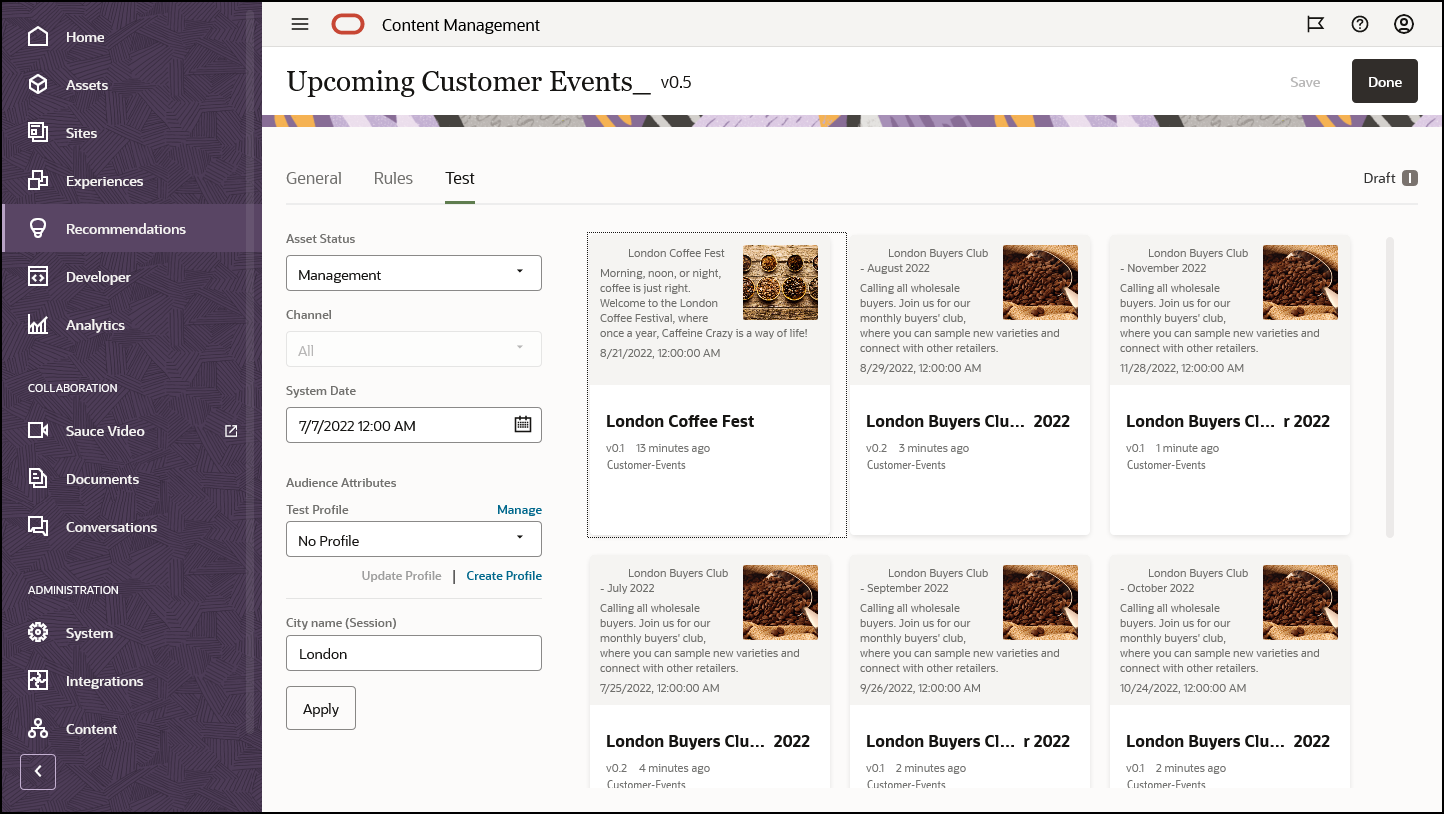Click the Apply button
Viewport: 1444px width, 814px height.
point(321,709)
